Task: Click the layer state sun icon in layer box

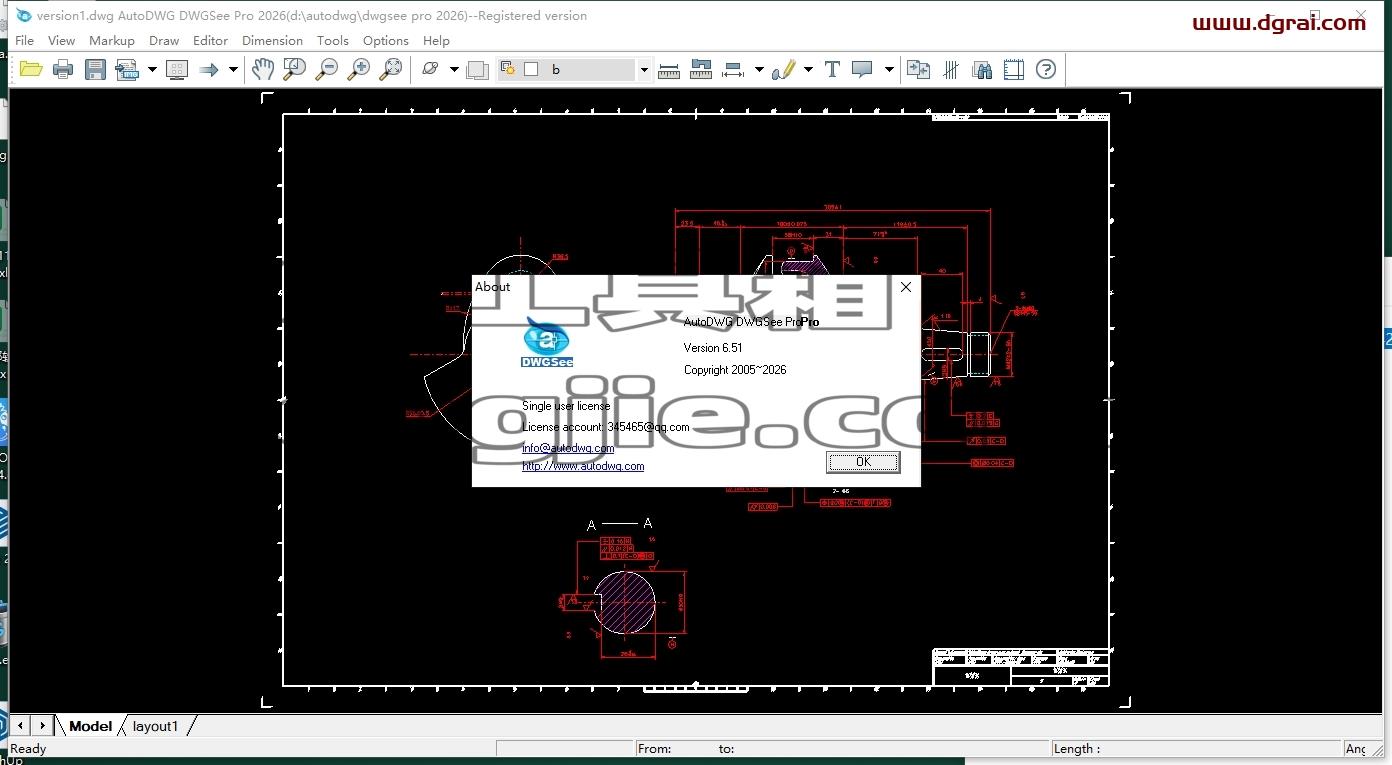Action: click(508, 69)
